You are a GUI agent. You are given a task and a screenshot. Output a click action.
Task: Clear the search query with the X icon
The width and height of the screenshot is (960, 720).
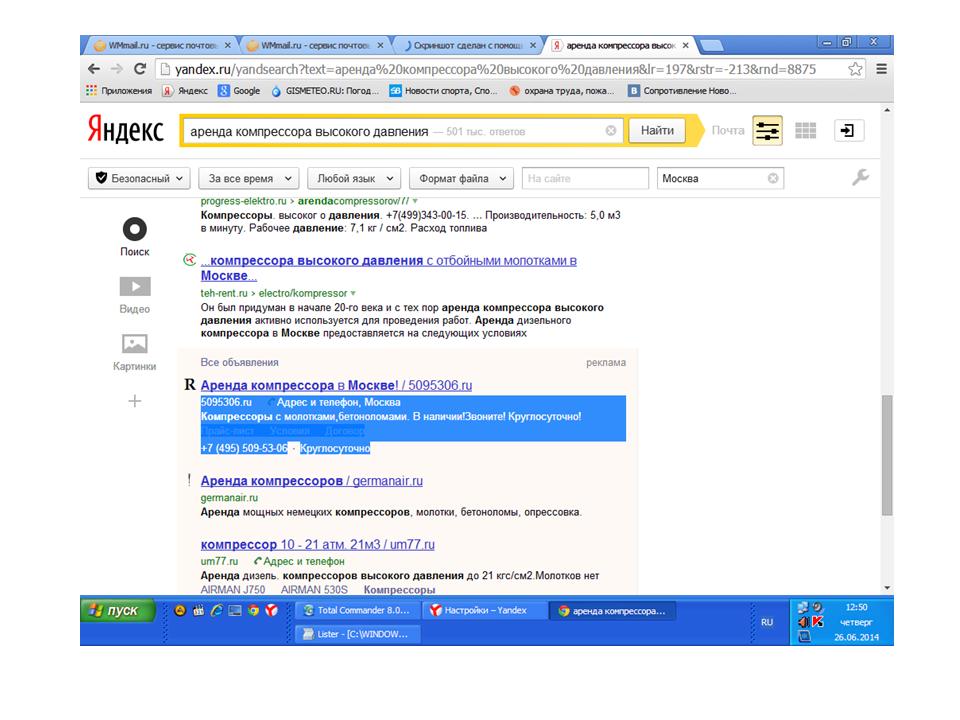point(610,130)
